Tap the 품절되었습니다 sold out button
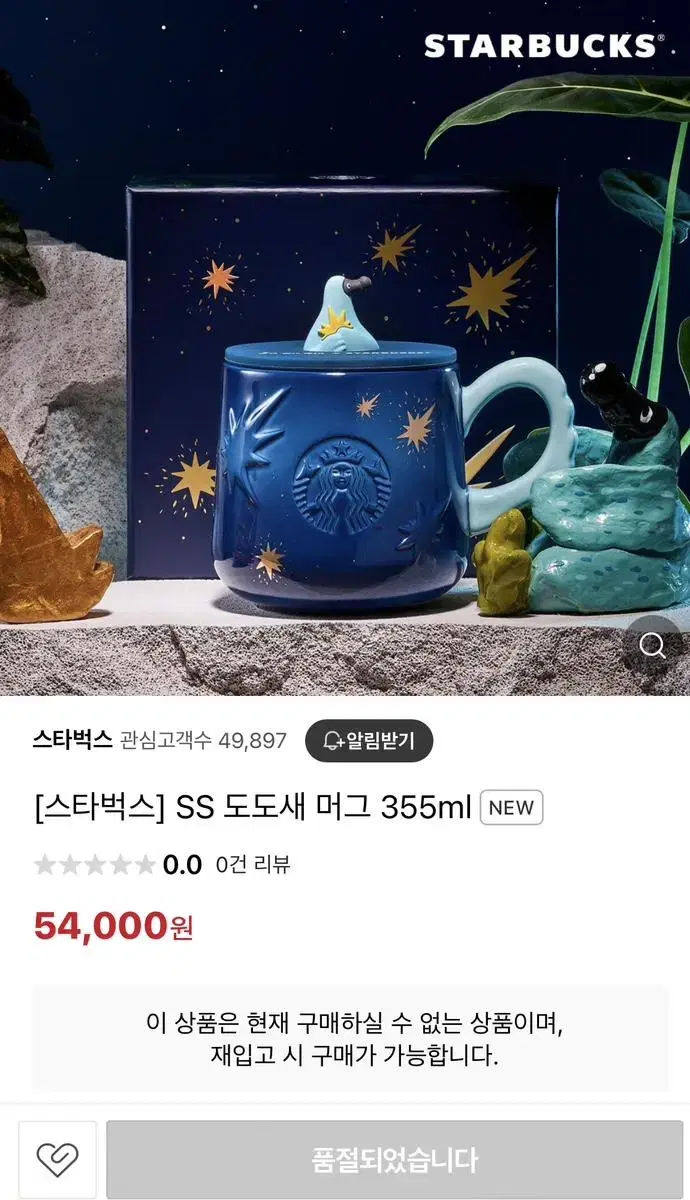Image resolution: width=690 pixels, height=1200 pixels. click(x=395, y=1160)
